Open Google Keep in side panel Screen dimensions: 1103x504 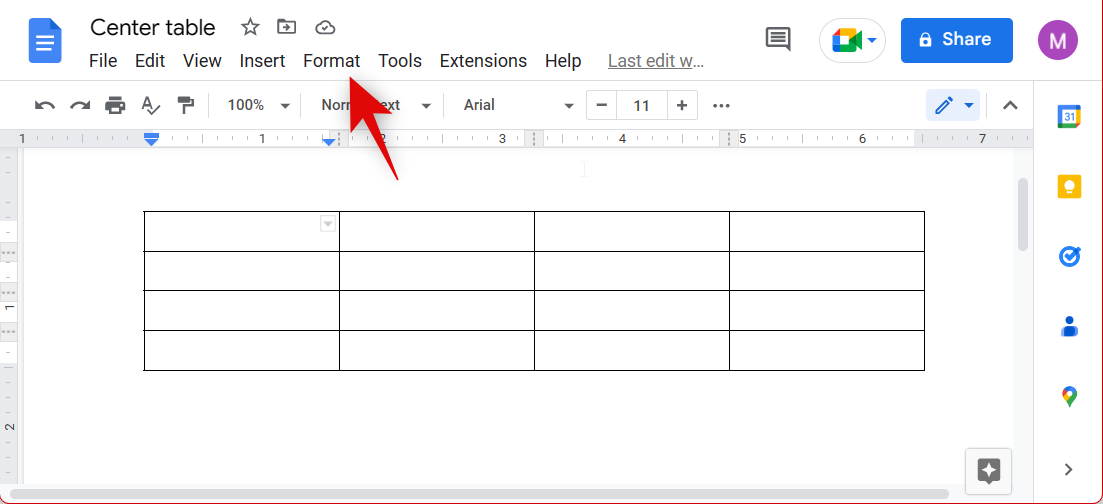click(x=1069, y=186)
